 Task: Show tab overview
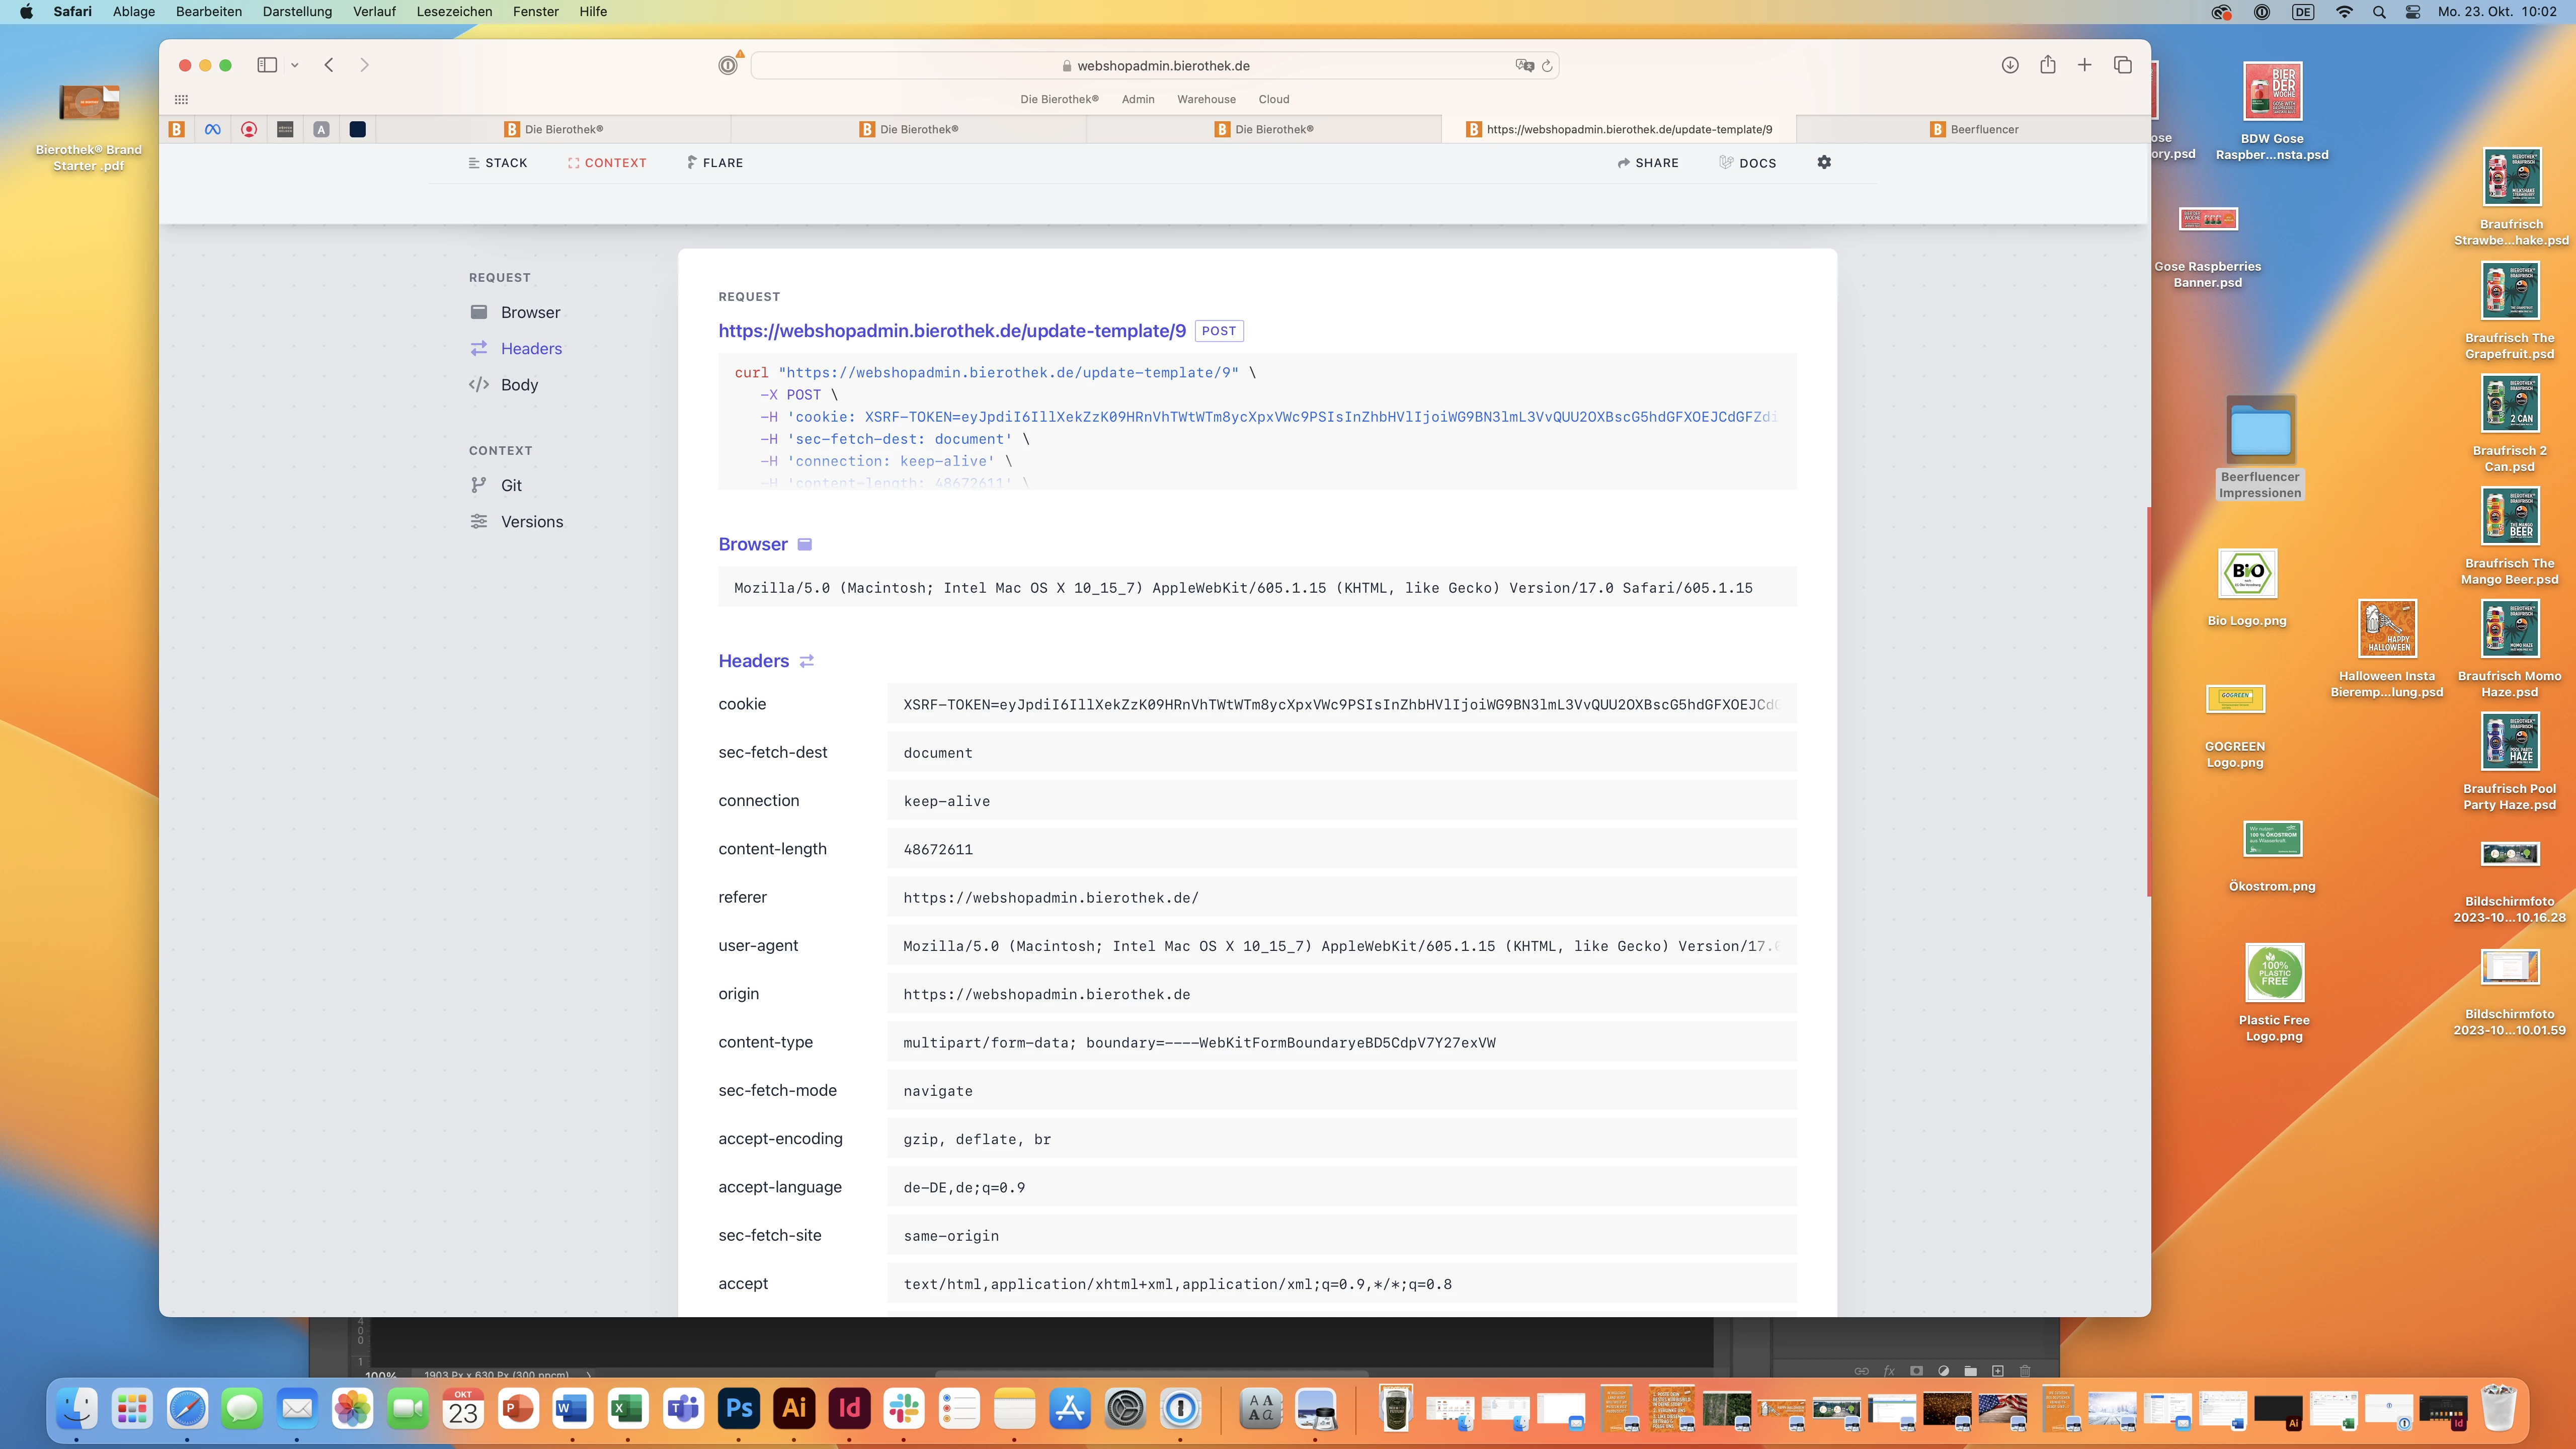2123,65
